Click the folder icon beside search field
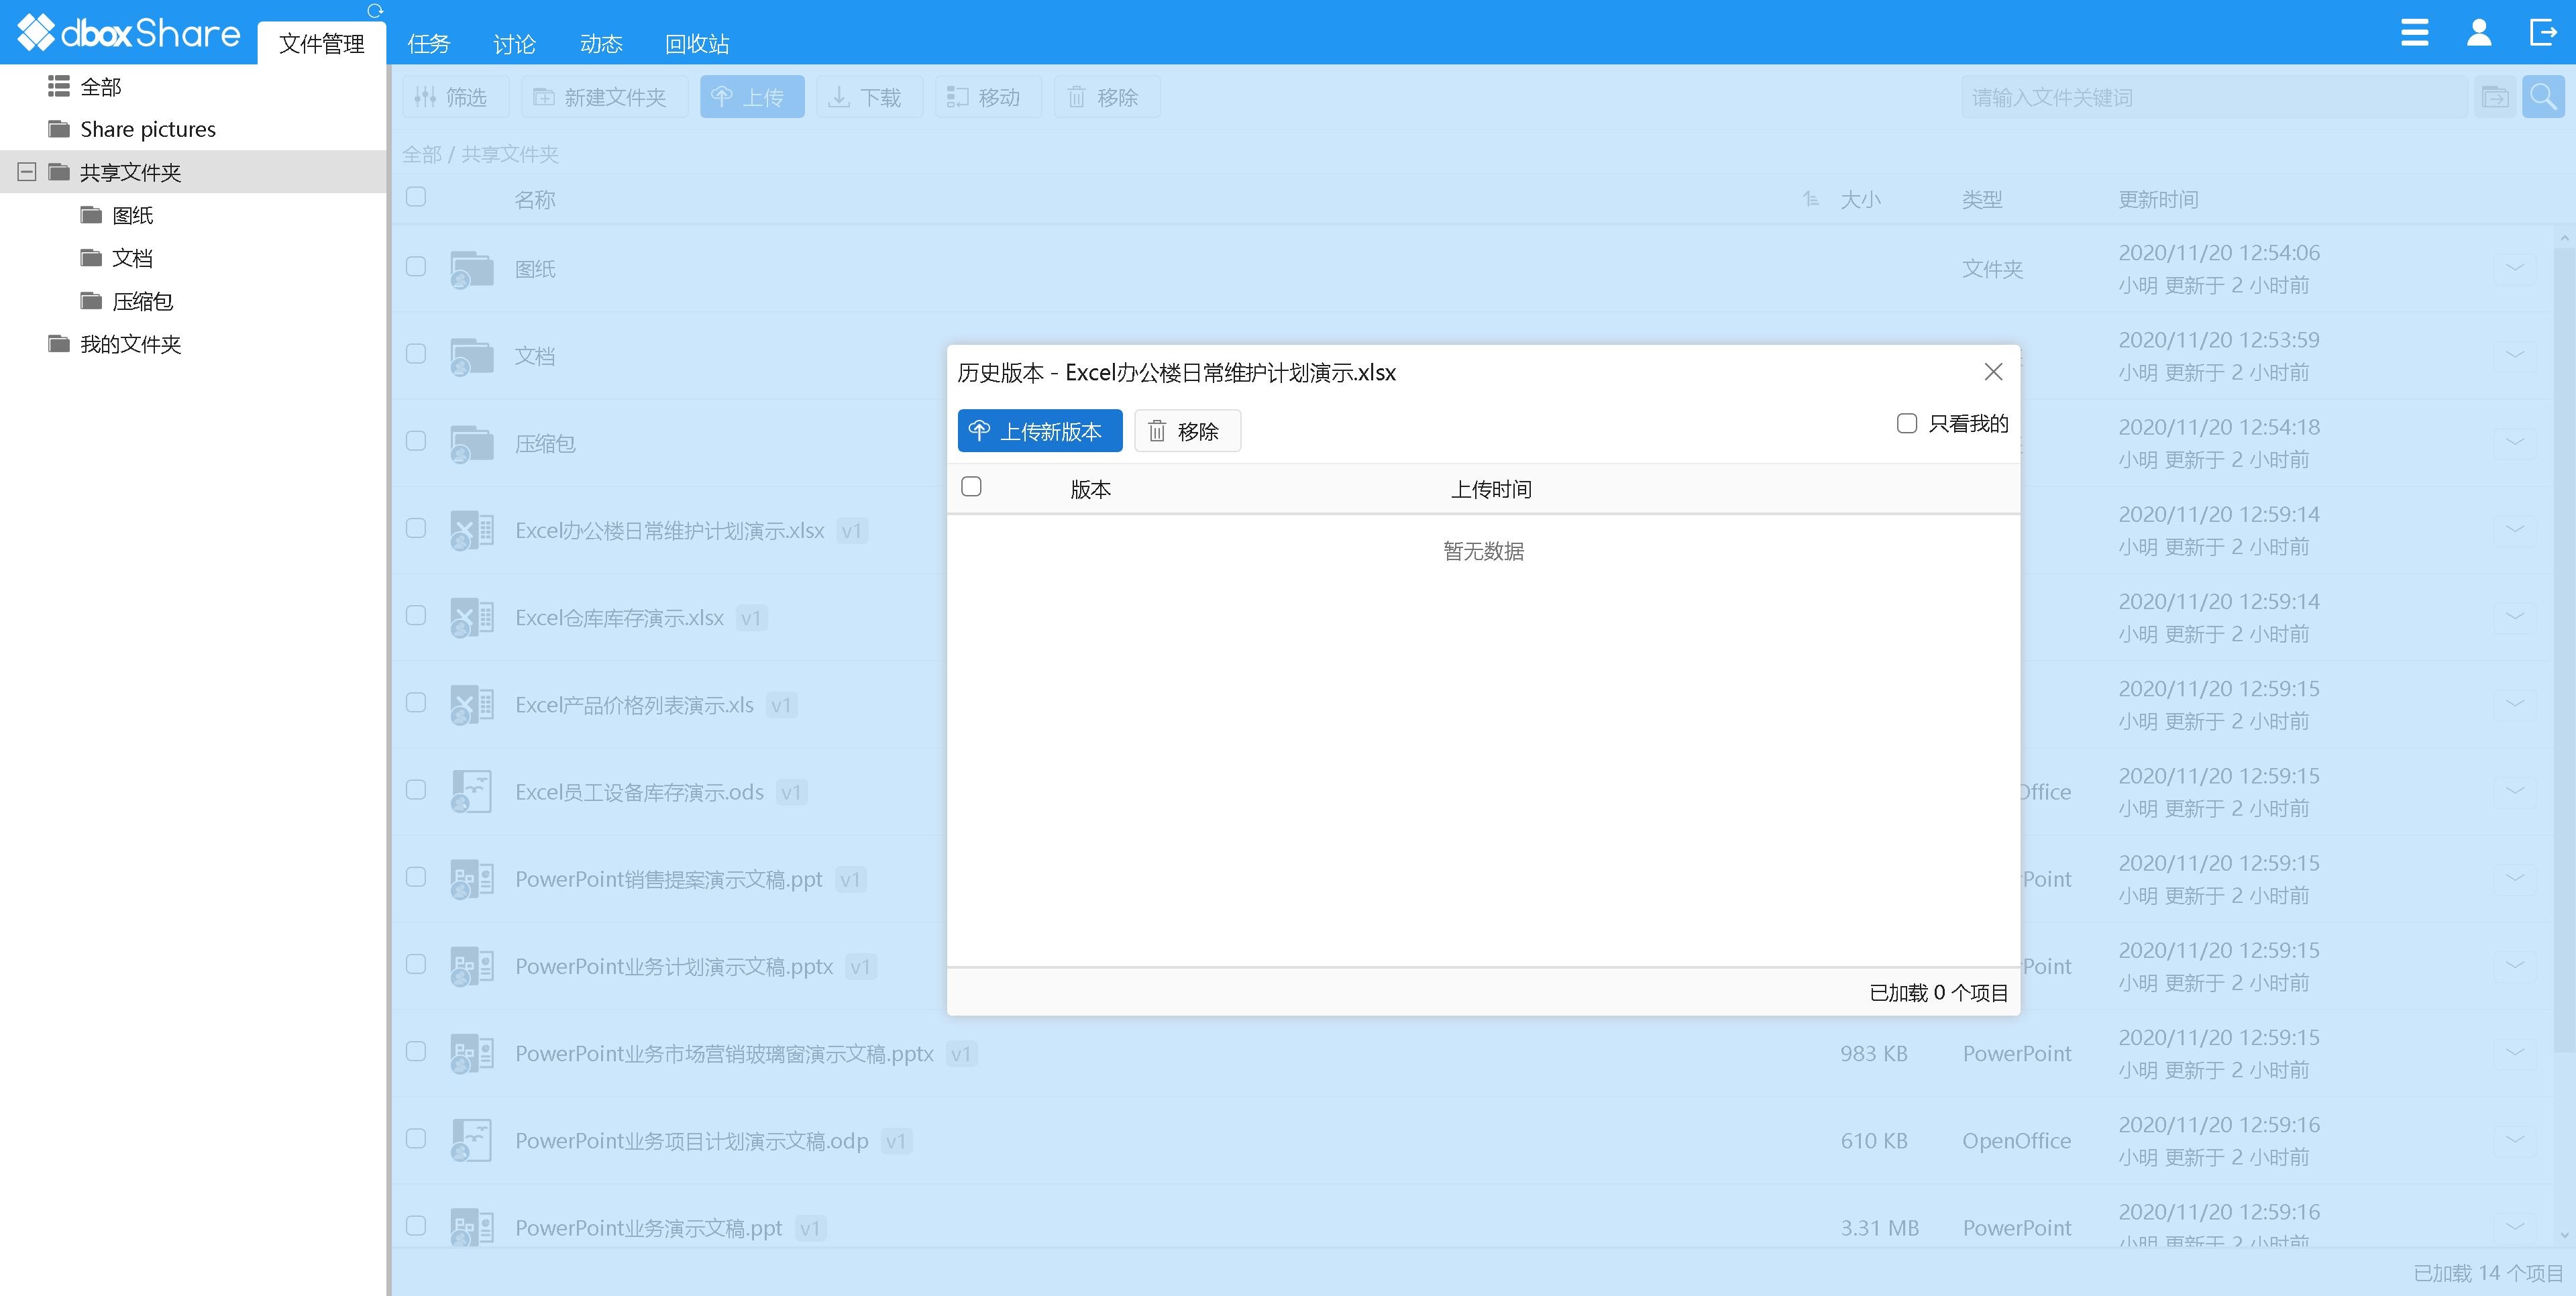 (2495, 97)
